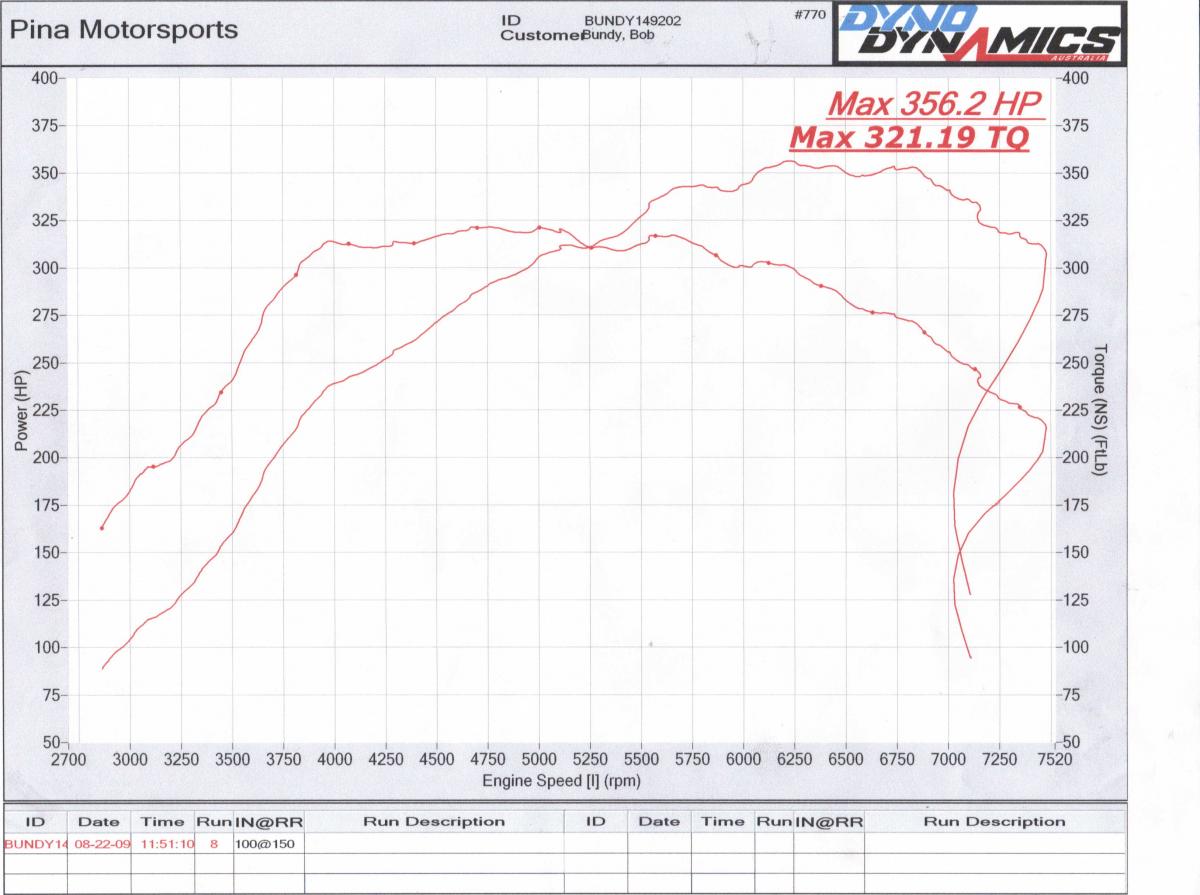Image resolution: width=1200 pixels, height=895 pixels.
Task: Click the 6250 rpm axis tick label
Action: click(794, 761)
